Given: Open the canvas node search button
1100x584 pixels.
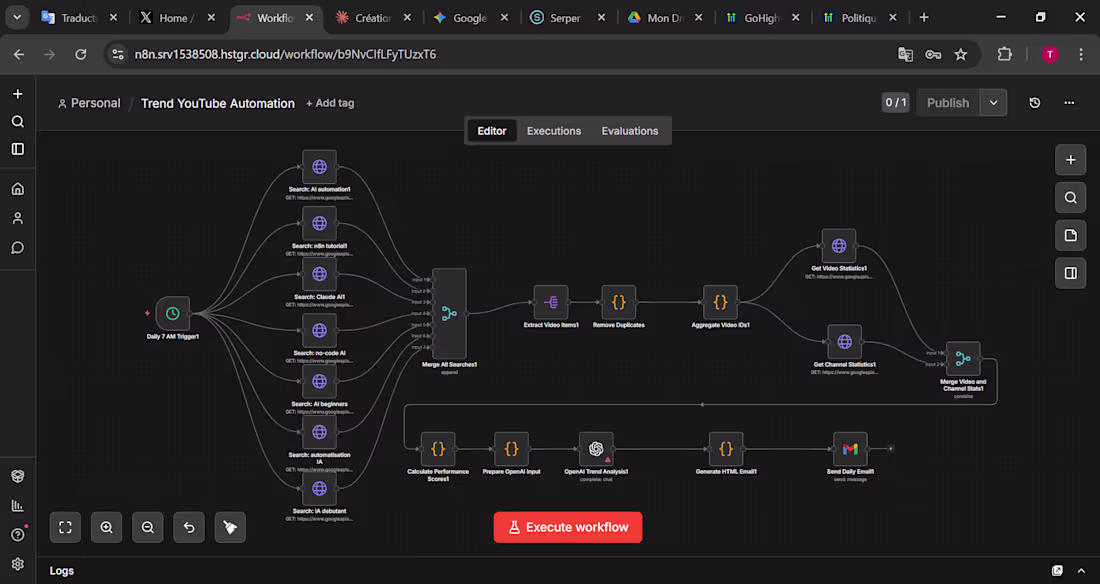Looking at the screenshot, I should [1071, 198].
